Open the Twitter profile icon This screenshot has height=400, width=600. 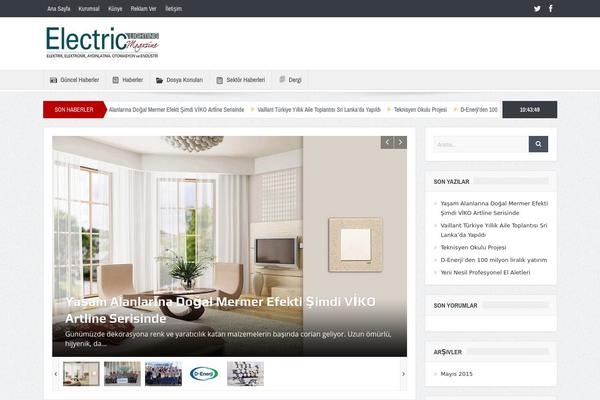coord(537,8)
